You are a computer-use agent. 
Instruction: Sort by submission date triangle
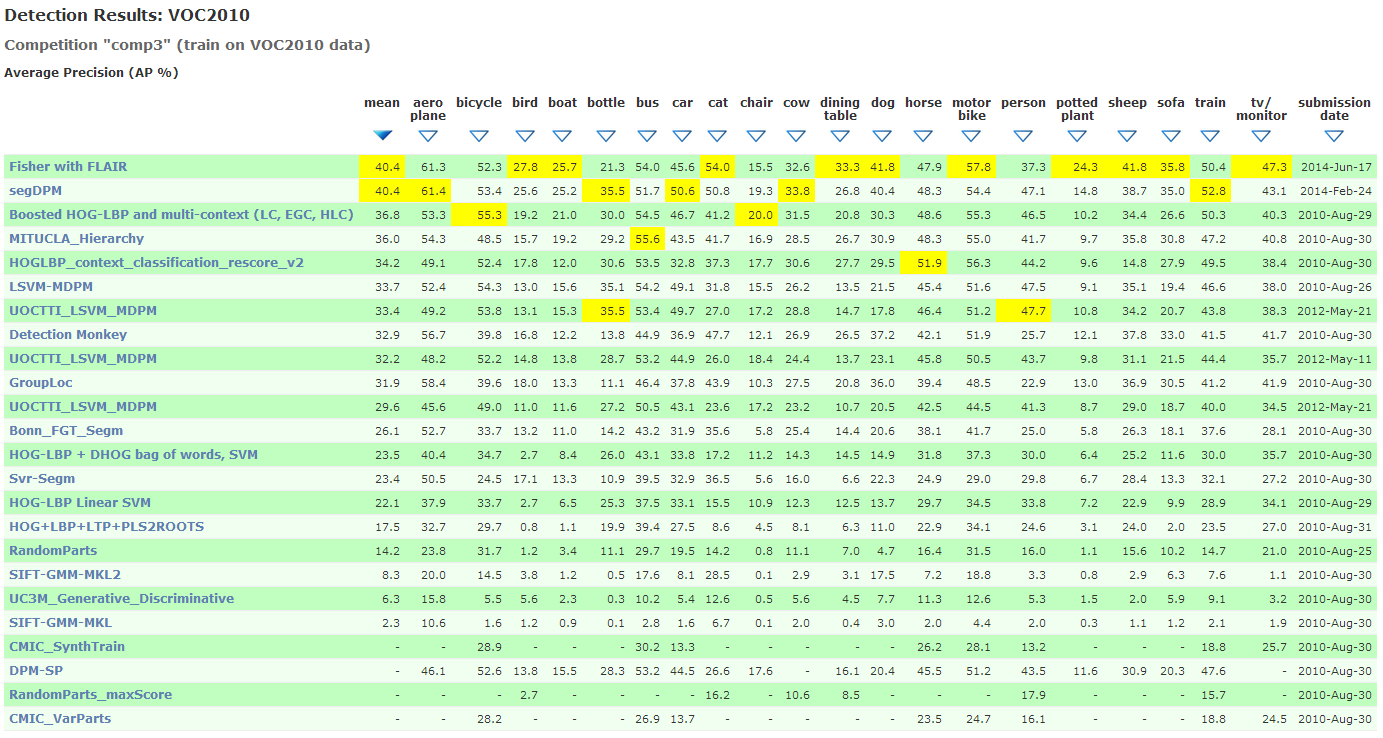[x=1334, y=136]
